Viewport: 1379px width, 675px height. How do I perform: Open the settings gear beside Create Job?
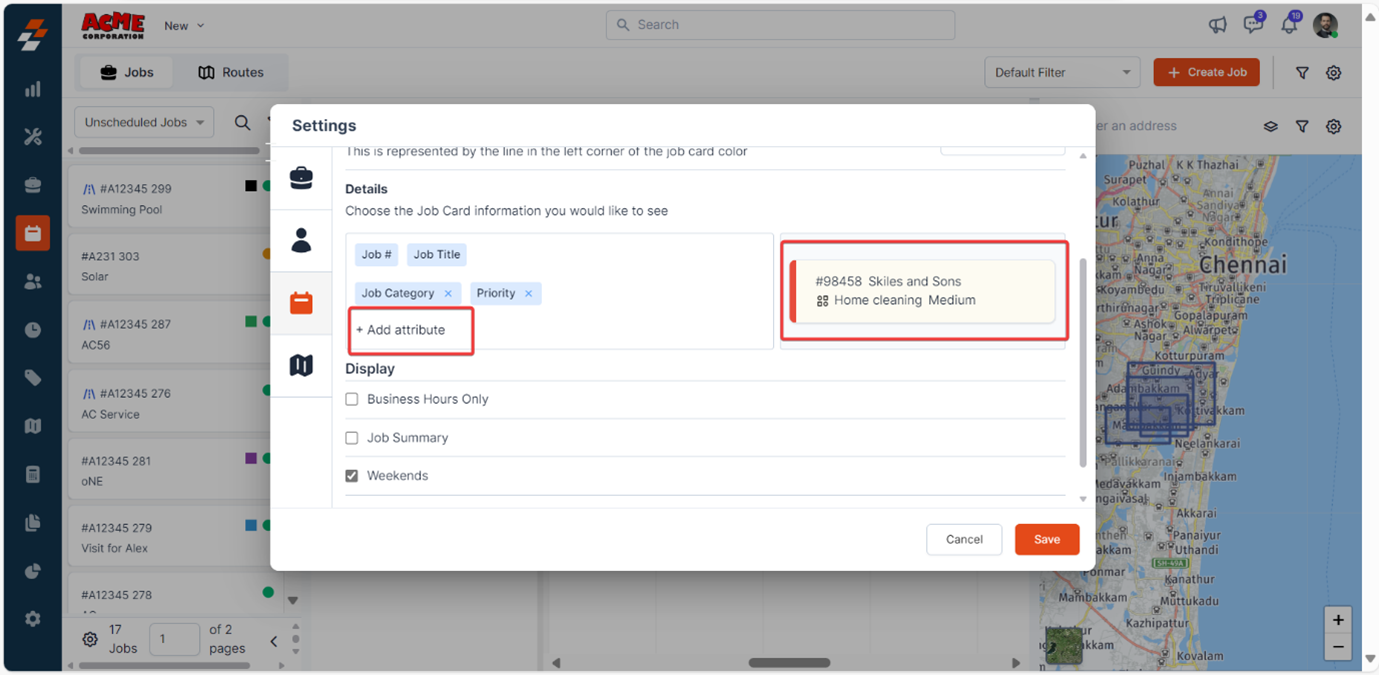(1334, 73)
